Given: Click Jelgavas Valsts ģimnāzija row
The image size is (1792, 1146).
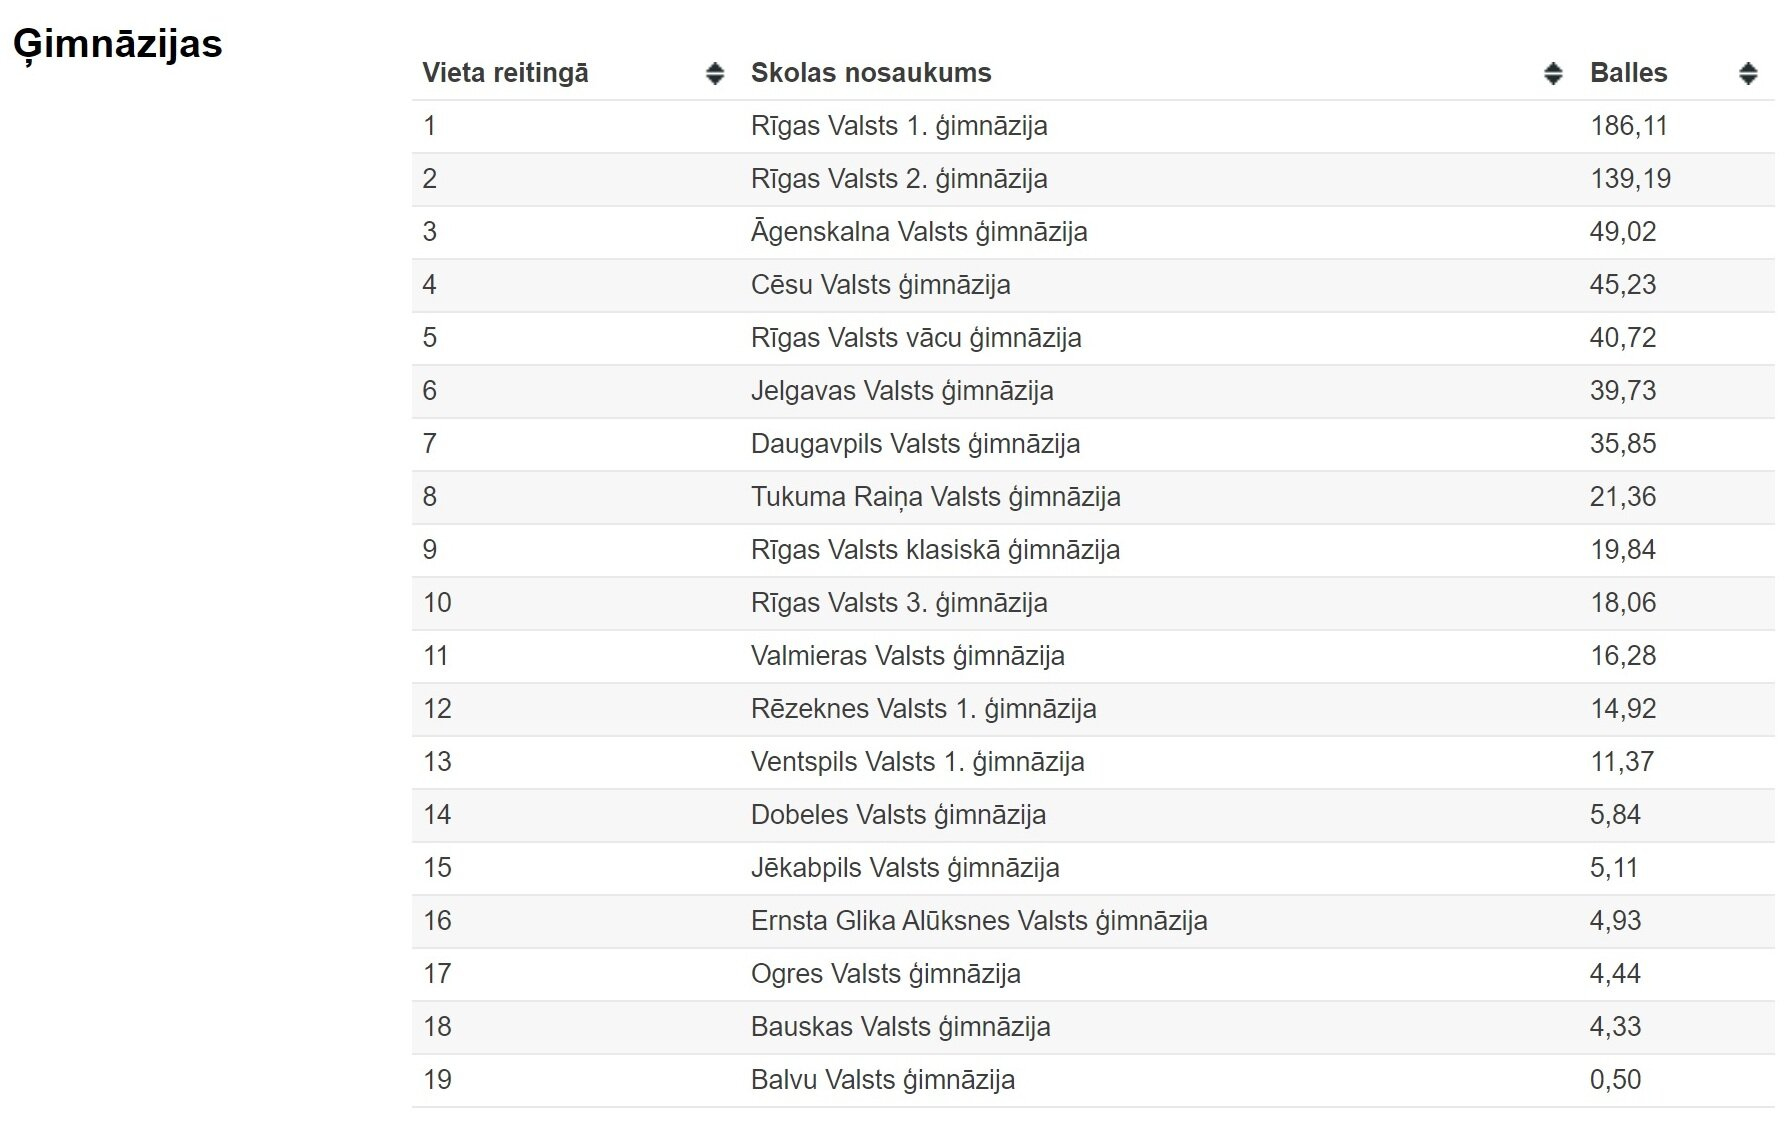Looking at the screenshot, I should 901,391.
